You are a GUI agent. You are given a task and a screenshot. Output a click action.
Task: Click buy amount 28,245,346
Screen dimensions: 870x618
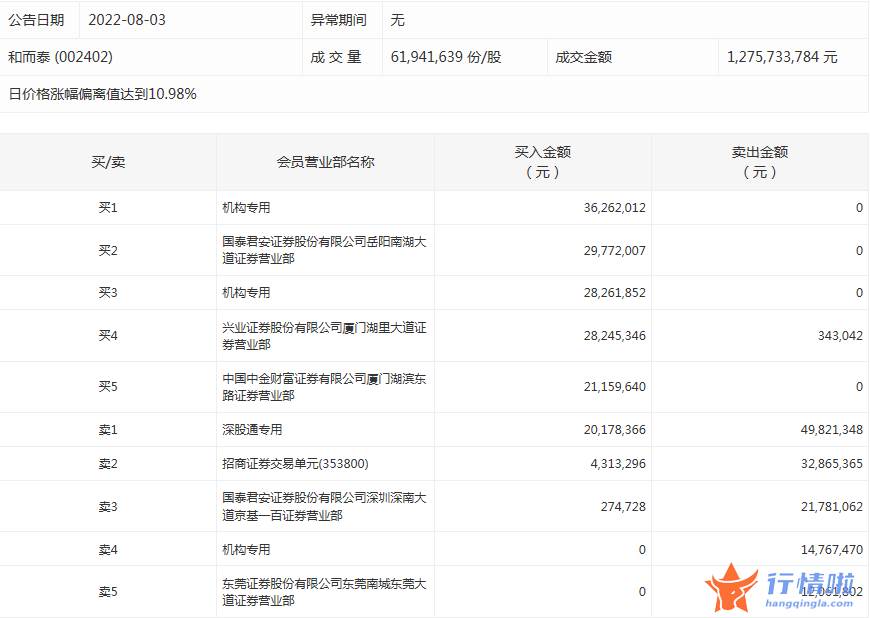pos(615,336)
